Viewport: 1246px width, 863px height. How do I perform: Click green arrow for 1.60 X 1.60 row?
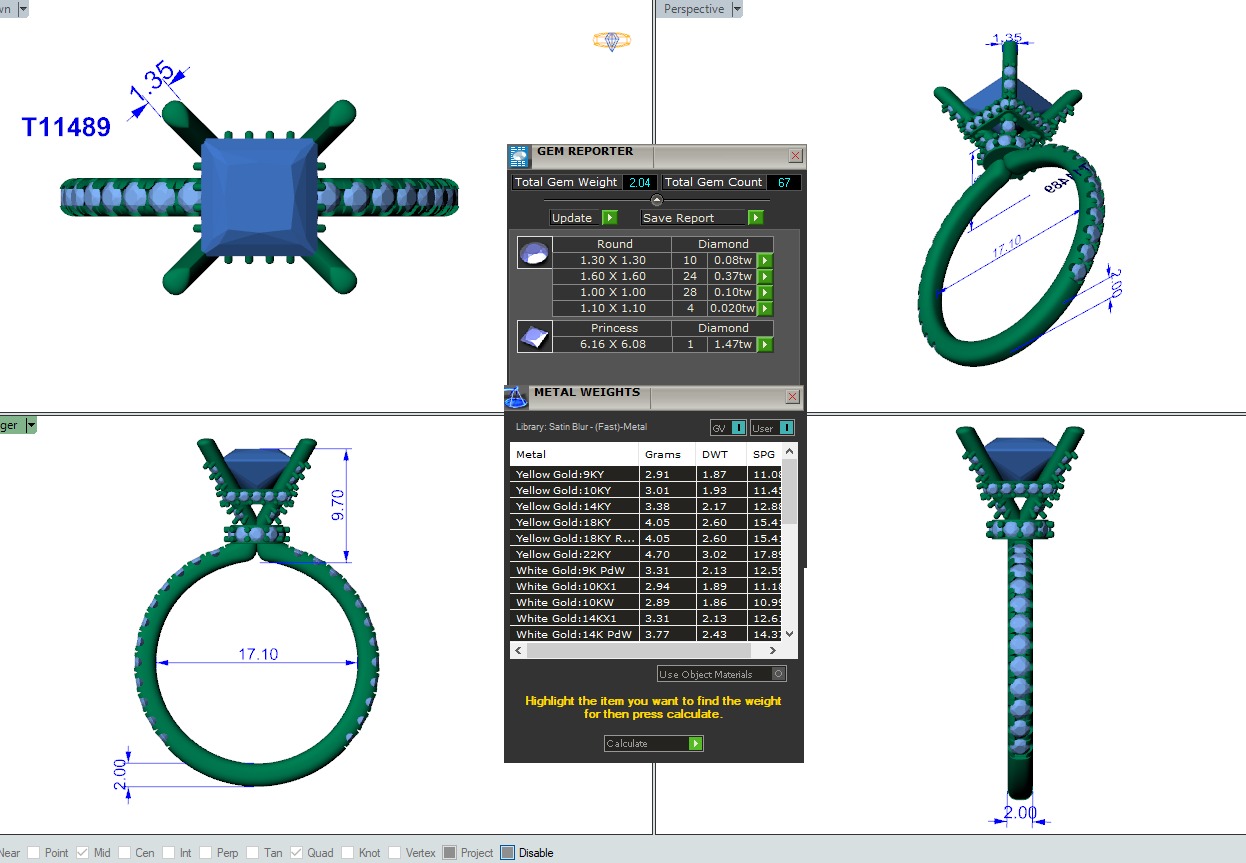tap(765, 277)
